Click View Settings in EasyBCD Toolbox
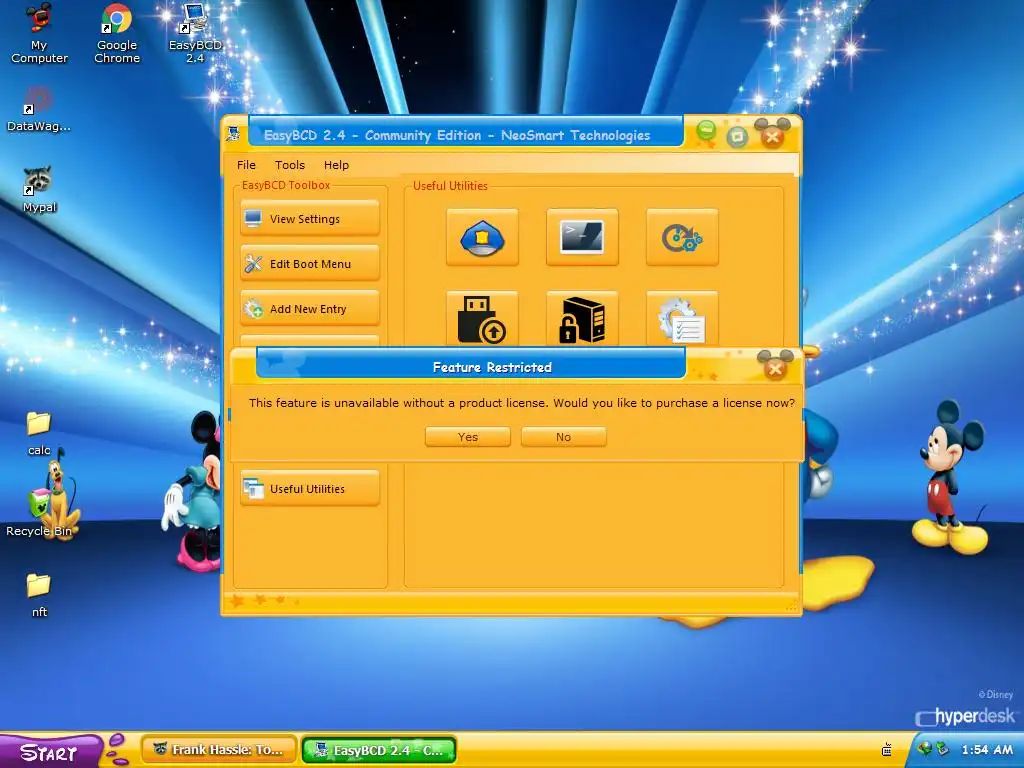The image size is (1024, 768). 310,219
